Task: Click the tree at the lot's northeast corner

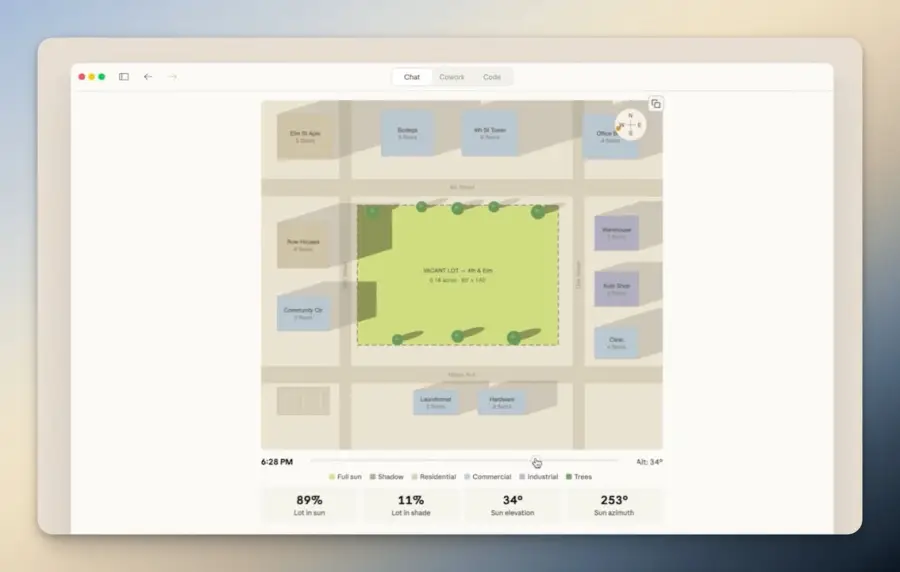Action: pyautogui.click(x=538, y=212)
